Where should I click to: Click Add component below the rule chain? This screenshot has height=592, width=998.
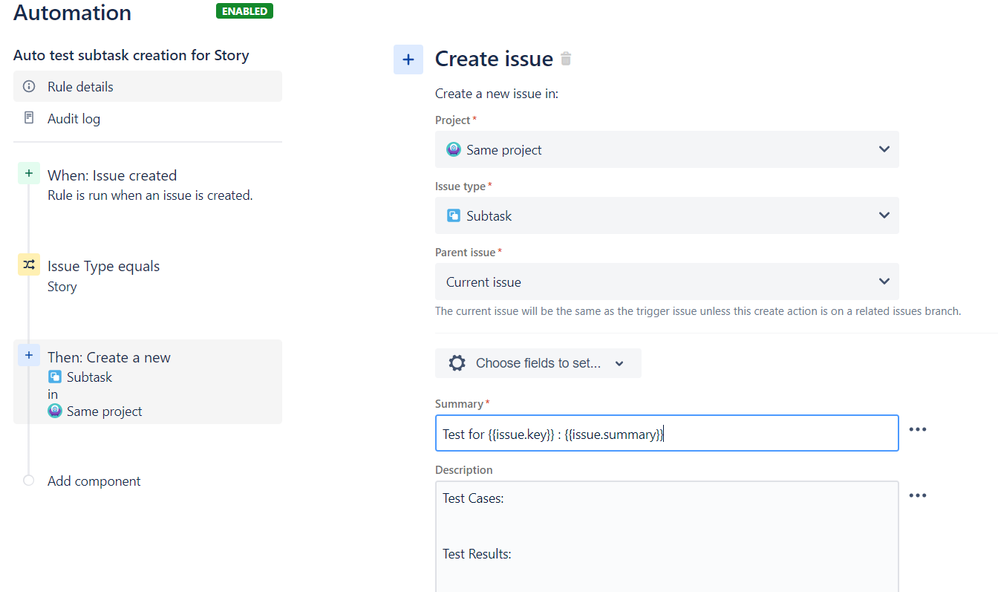click(x=93, y=481)
